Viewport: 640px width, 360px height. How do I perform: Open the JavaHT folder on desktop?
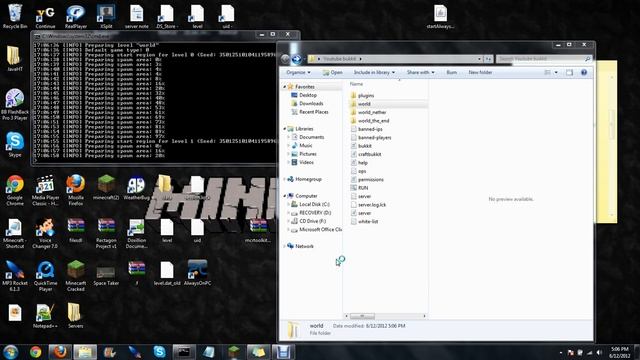[15, 58]
